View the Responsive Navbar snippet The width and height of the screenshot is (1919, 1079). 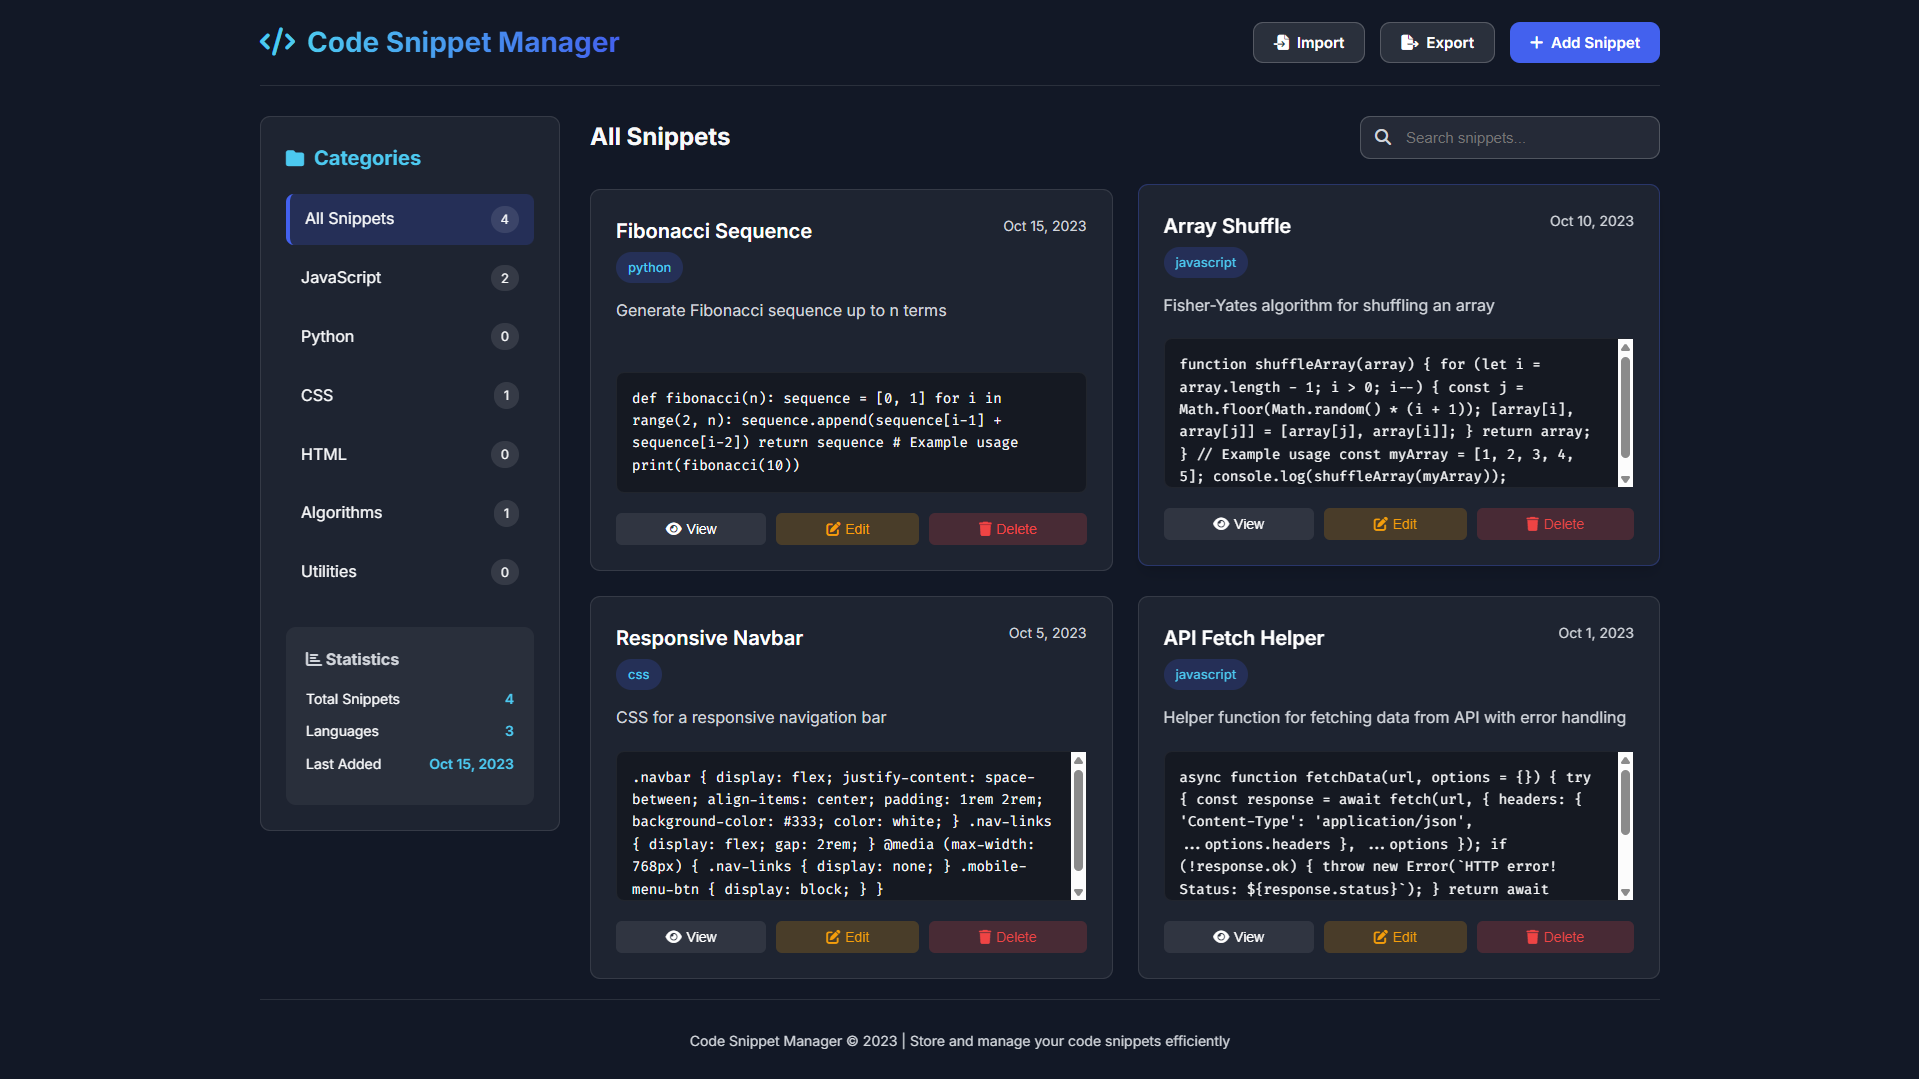[x=691, y=937]
